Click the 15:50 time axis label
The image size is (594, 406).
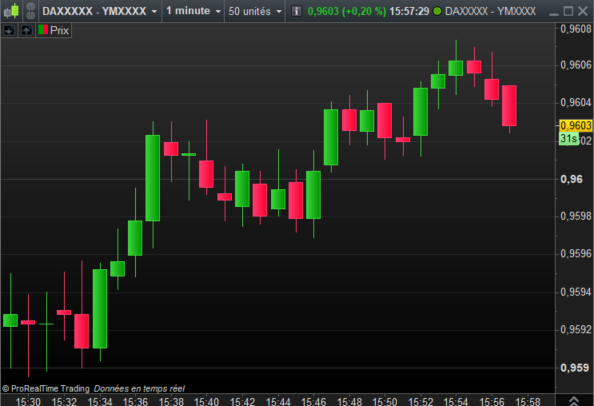click(x=385, y=401)
